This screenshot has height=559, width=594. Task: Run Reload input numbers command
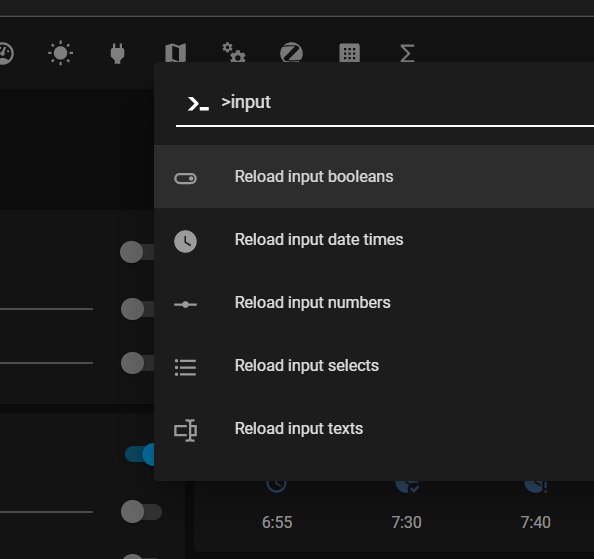coord(374,302)
